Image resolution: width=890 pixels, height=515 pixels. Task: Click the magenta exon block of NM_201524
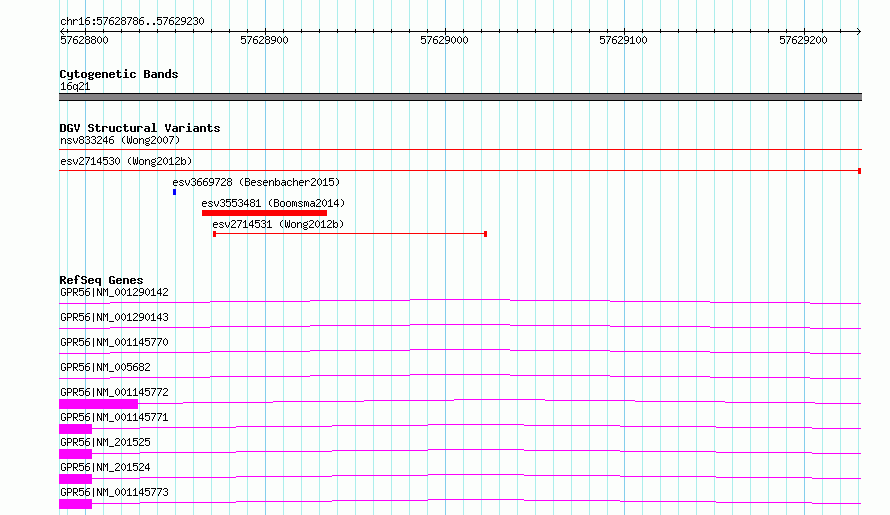(75, 479)
